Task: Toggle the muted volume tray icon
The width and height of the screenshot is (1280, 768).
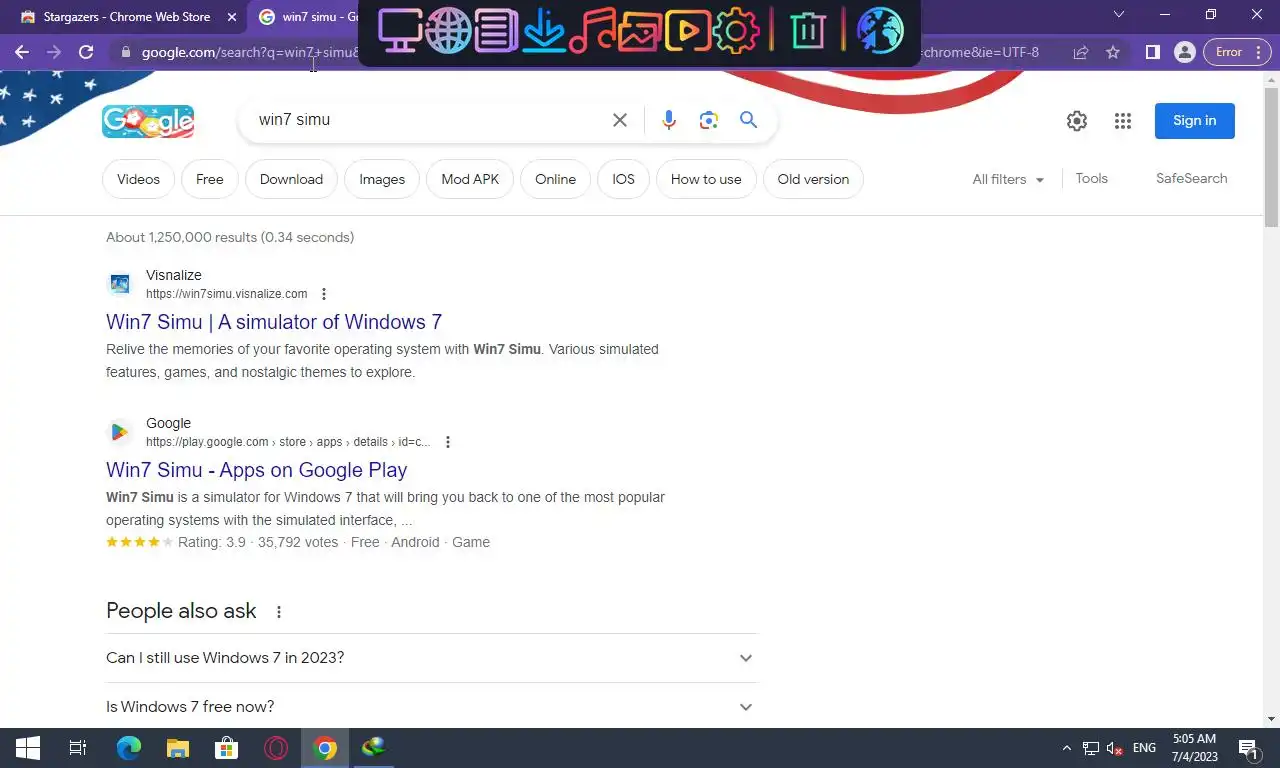Action: pyautogui.click(x=1115, y=748)
